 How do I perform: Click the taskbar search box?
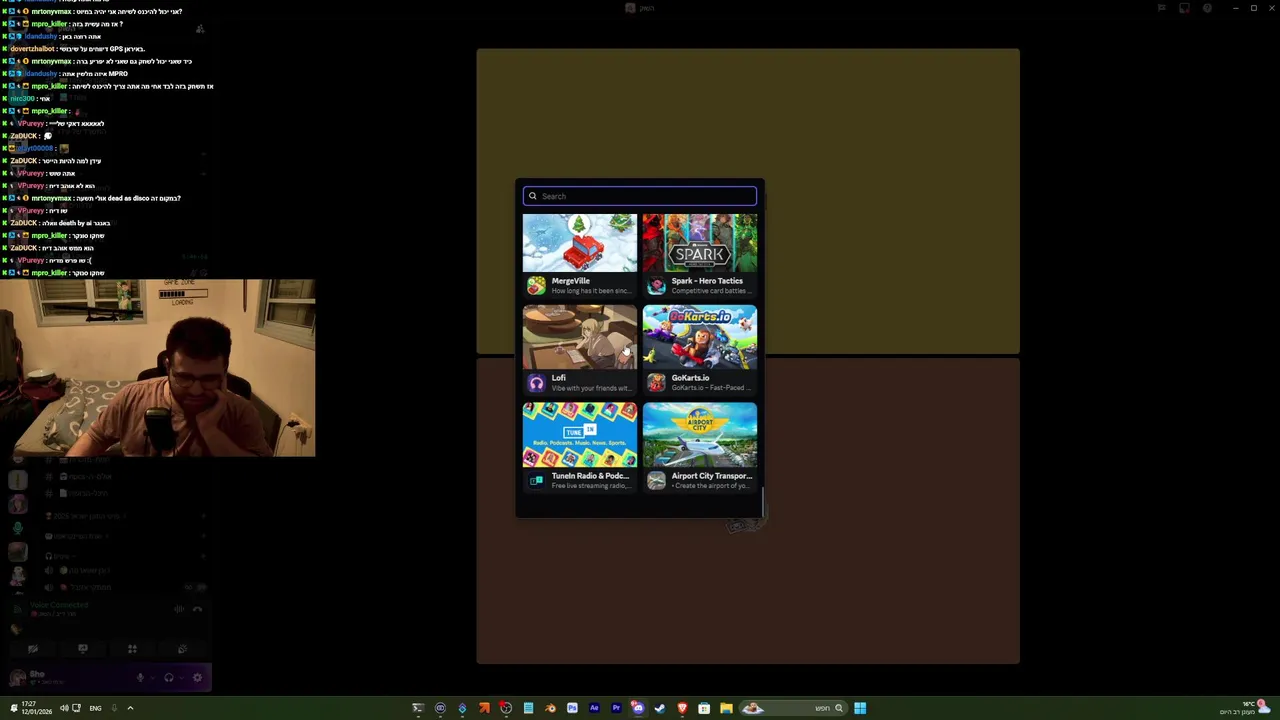click(x=794, y=708)
